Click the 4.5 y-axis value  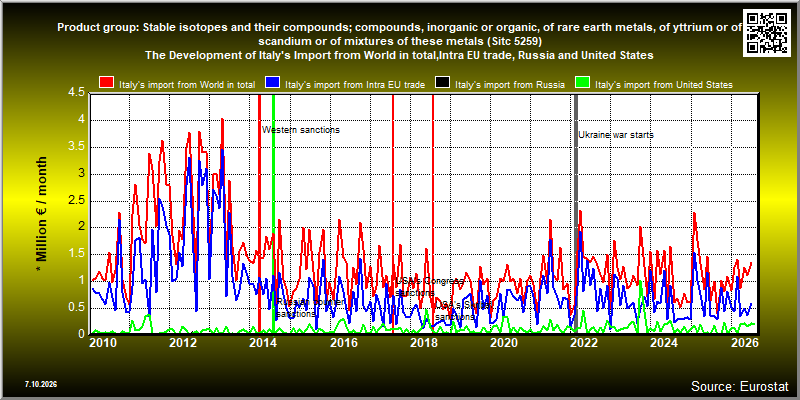[76, 93]
